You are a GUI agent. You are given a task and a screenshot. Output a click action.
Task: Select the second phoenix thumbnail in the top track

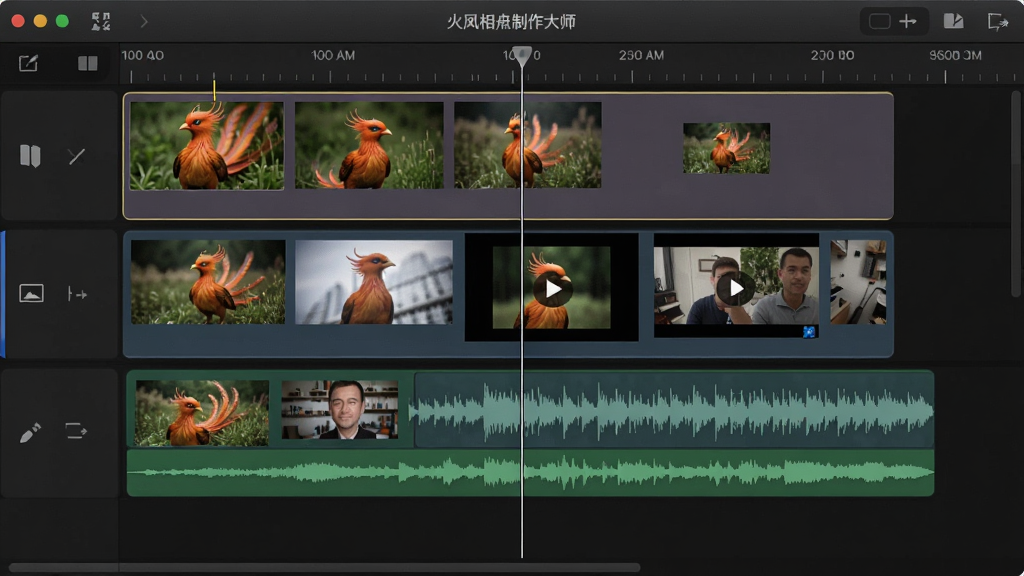(x=369, y=145)
